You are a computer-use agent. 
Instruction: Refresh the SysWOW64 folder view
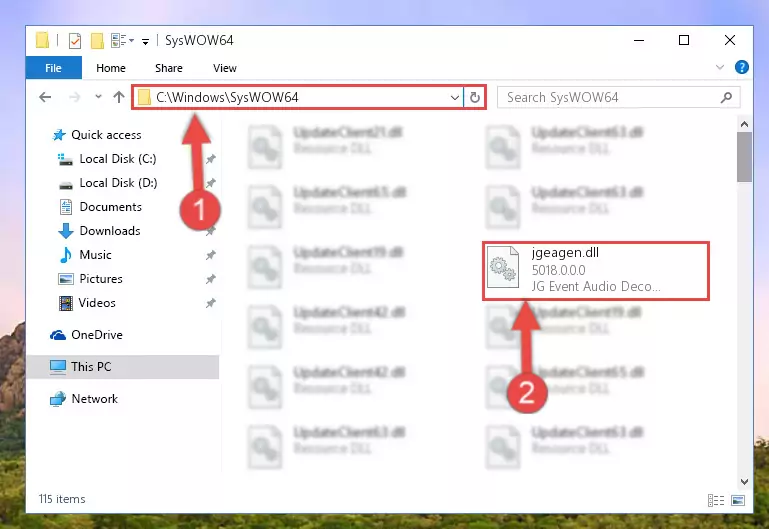[x=474, y=98]
